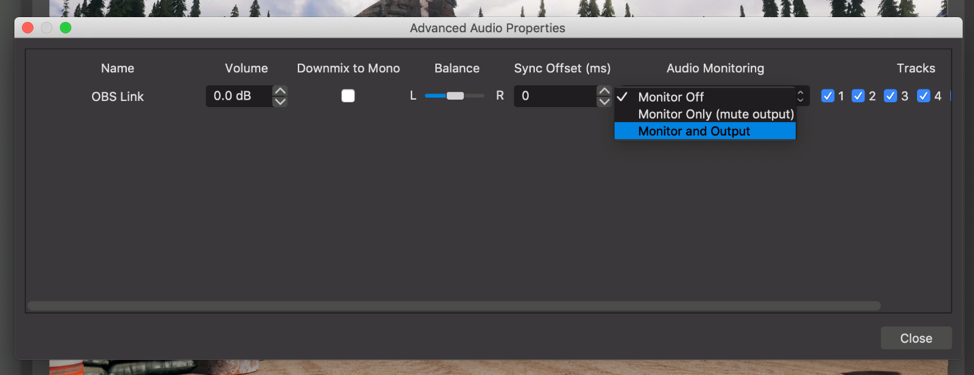Viewport: 974px width, 375px height.
Task: Uncheck track 2 for OBS Link
Action: pyautogui.click(x=858, y=96)
